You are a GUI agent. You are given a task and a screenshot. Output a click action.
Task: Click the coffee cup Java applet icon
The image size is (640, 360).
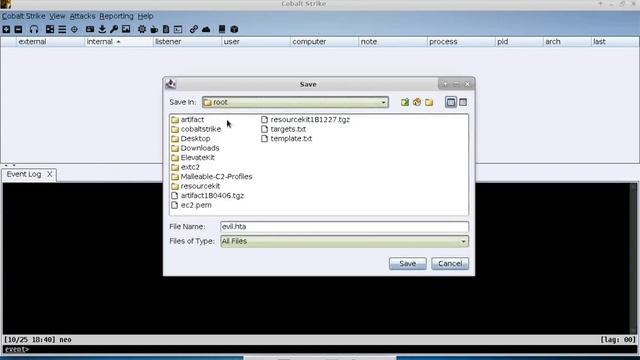pos(154,29)
